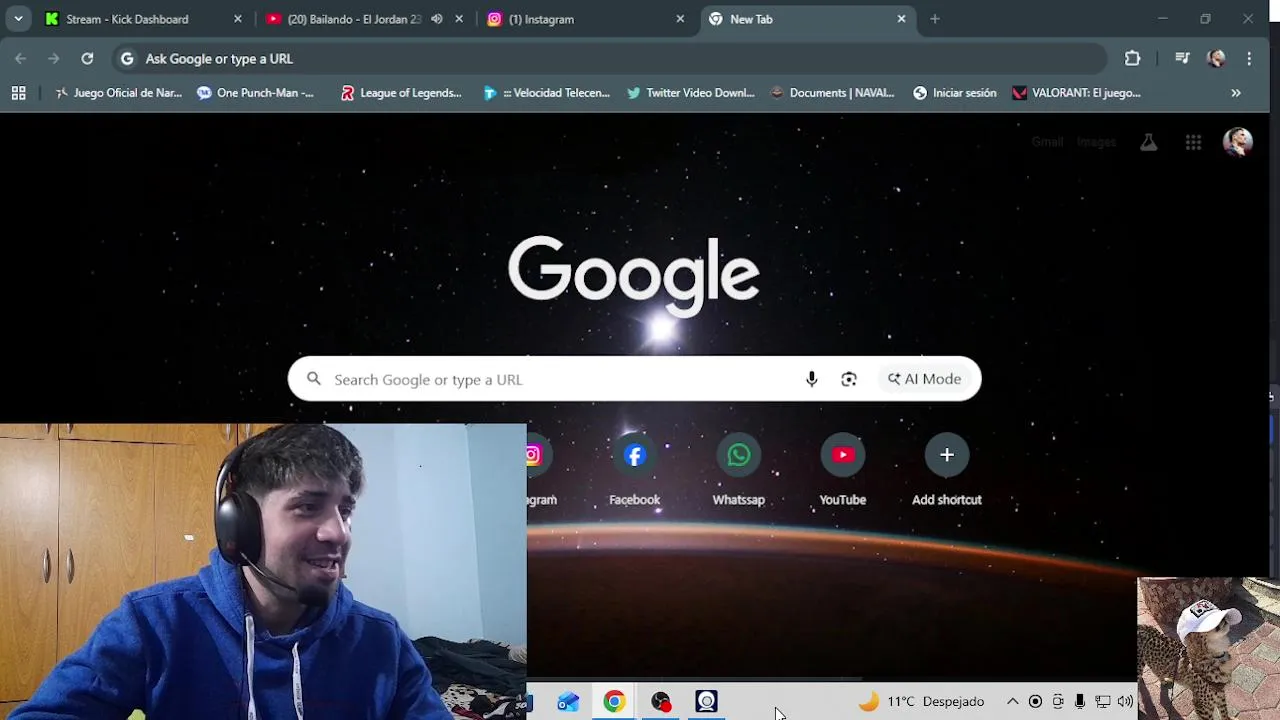Open the VALORANT: El juego bookmark

[x=1076, y=93]
